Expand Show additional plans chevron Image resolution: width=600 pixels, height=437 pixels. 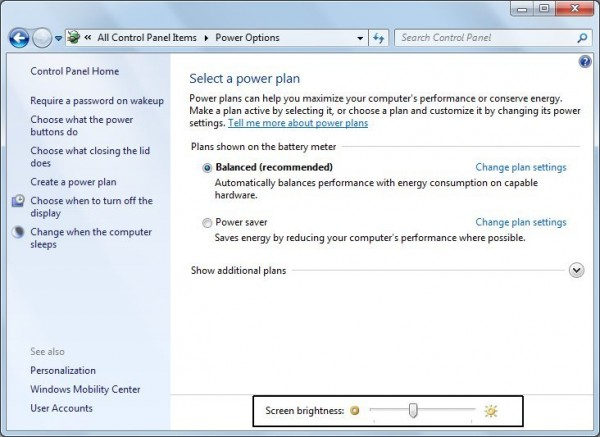click(x=576, y=270)
